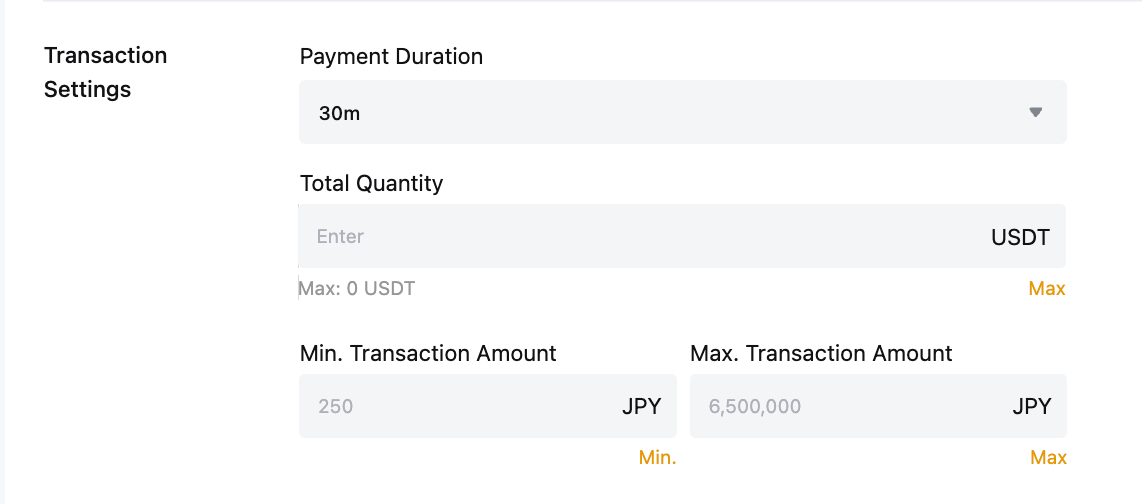Select the 30m duration value text
Image resolution: width=1142 pixels, height=504 pixels.
tap(339, 113)
